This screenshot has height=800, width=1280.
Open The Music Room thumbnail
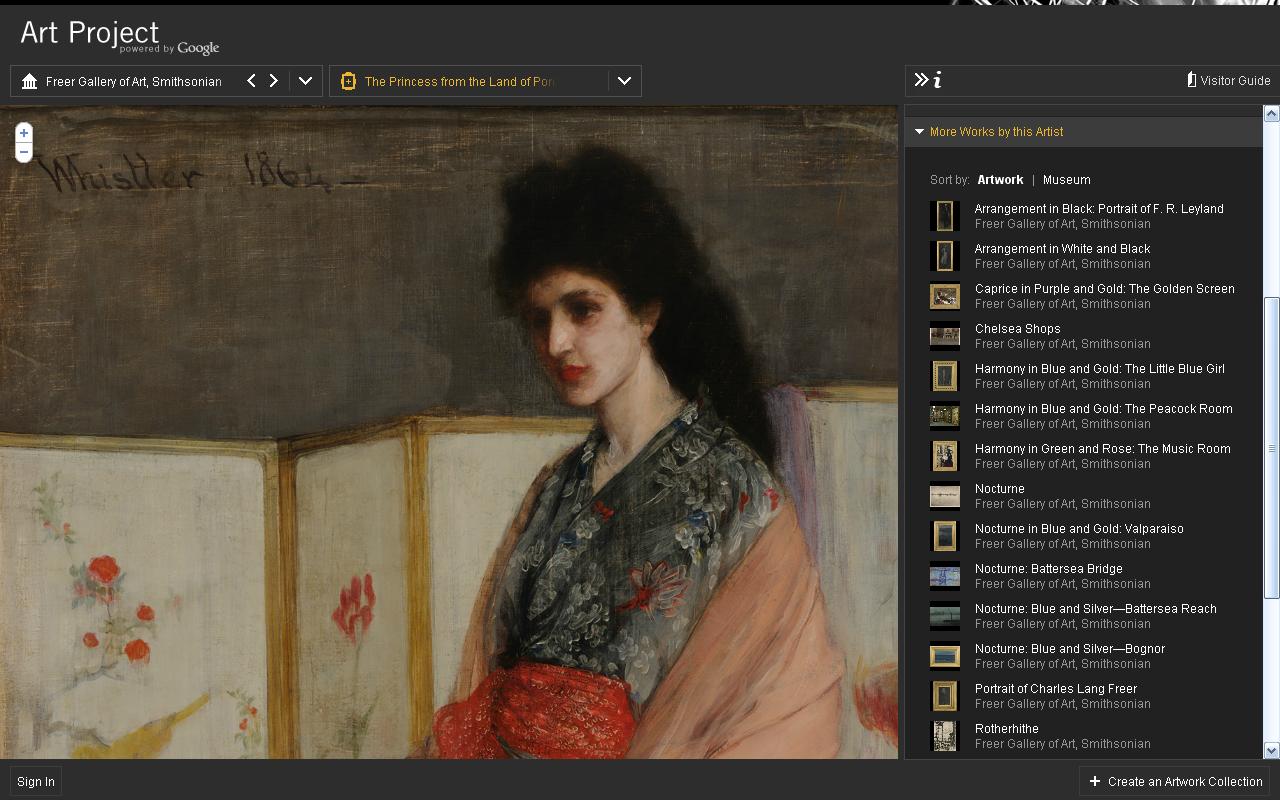[x=944, y=456]
